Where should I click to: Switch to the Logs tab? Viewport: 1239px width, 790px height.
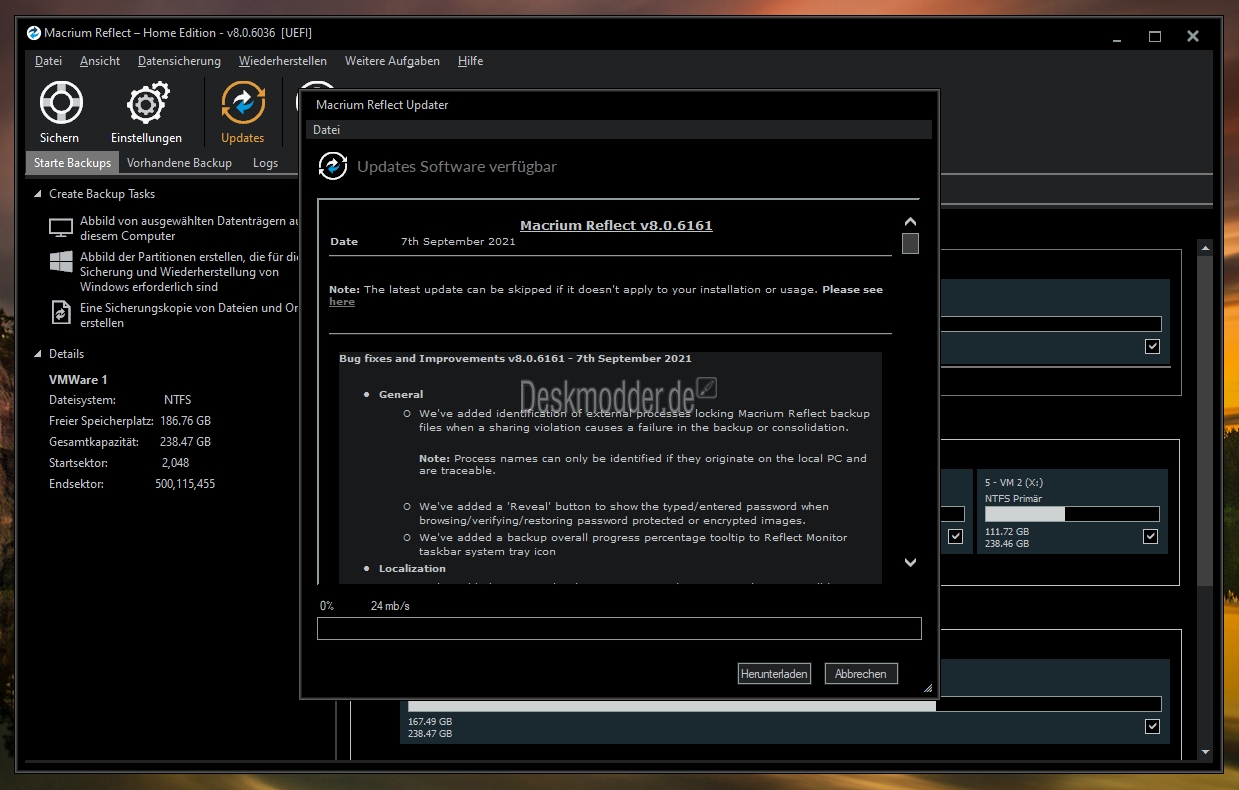click(x=265, y=163)
